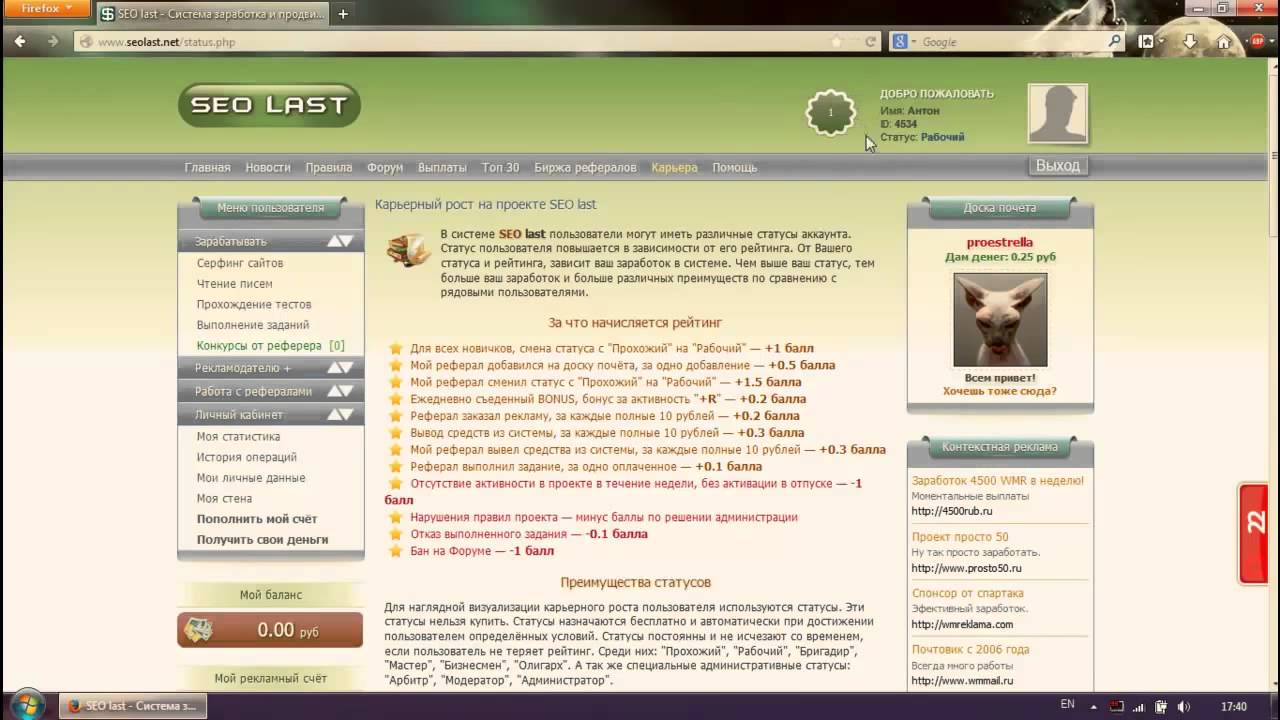Image resolution: width=1280 pixels, height=720 pixels.
Task: Click the books icon beside intro text
Action: point(408,250)
